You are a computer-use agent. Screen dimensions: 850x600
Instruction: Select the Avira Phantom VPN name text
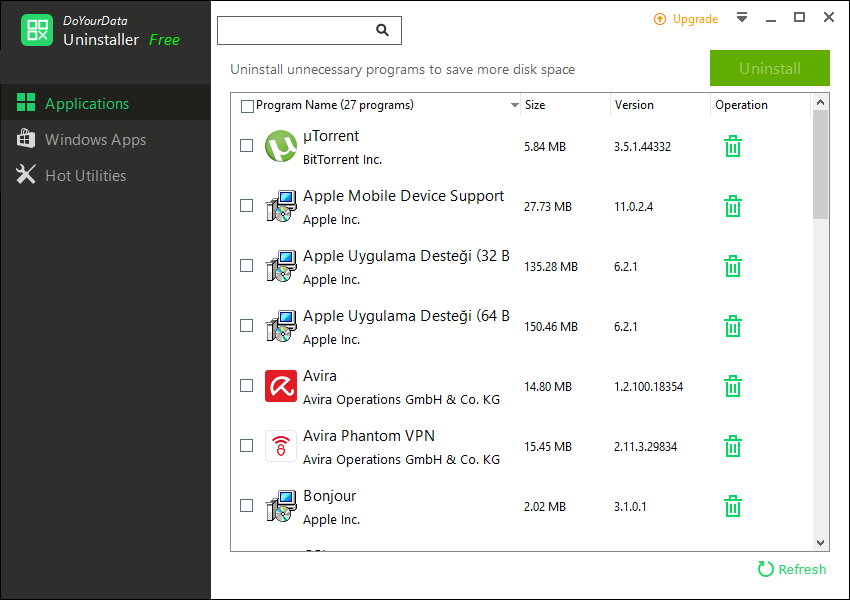[x=369, y=436]
